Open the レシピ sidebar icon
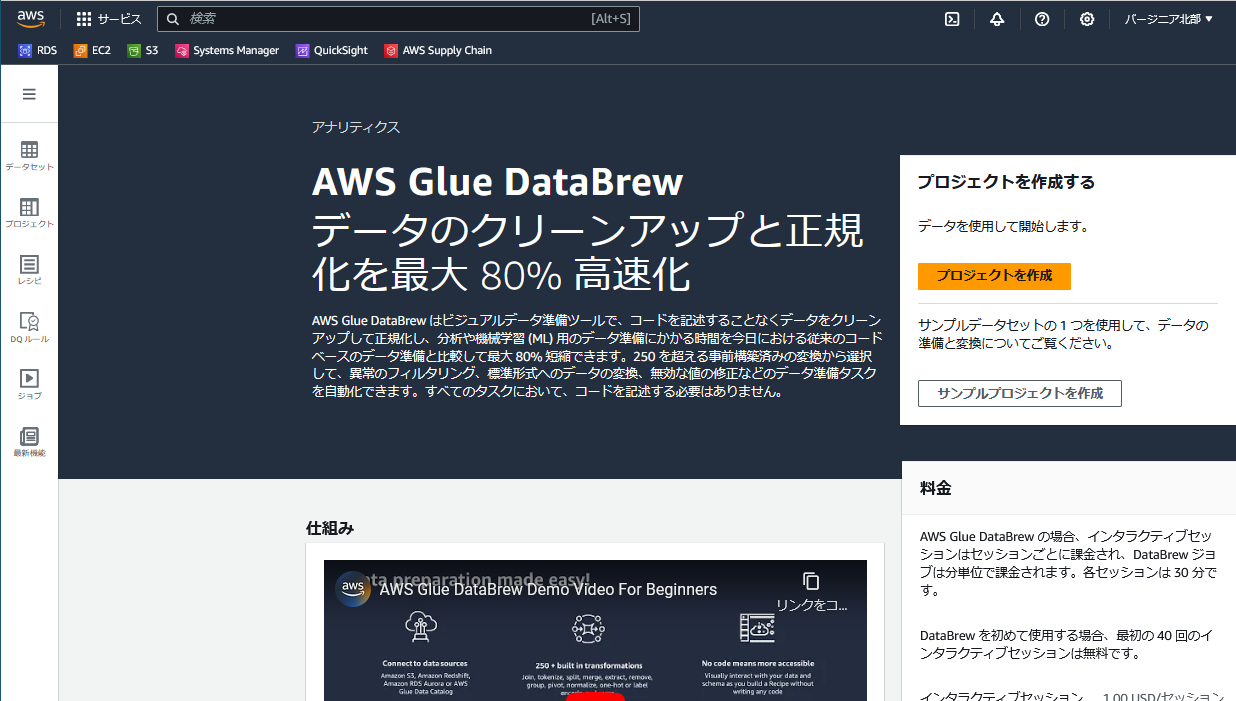1236x701 pixels. click(30, 270)
